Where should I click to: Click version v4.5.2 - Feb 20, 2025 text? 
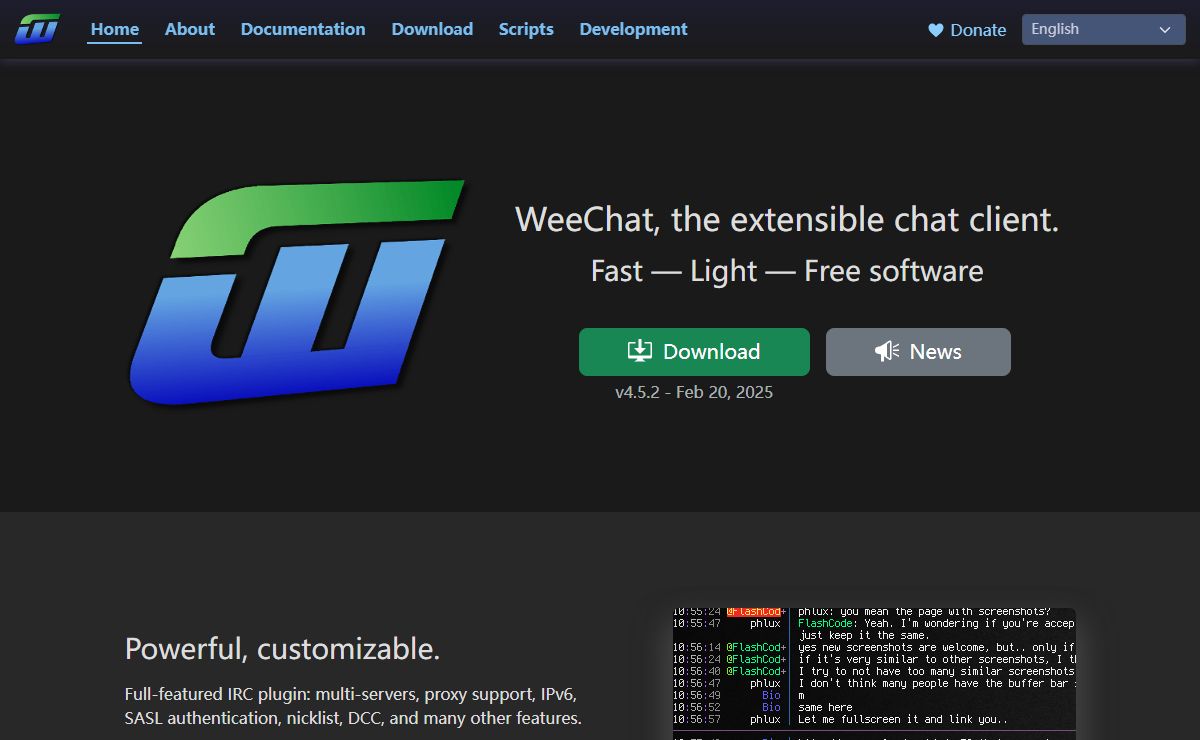pyautogui.click(x=694, y=392)
